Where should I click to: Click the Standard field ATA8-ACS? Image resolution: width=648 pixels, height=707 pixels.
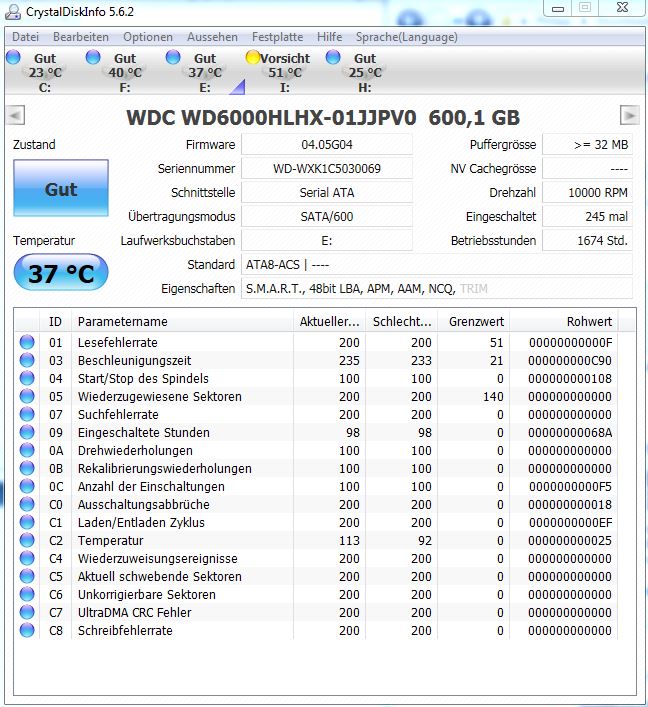point(437,264)
